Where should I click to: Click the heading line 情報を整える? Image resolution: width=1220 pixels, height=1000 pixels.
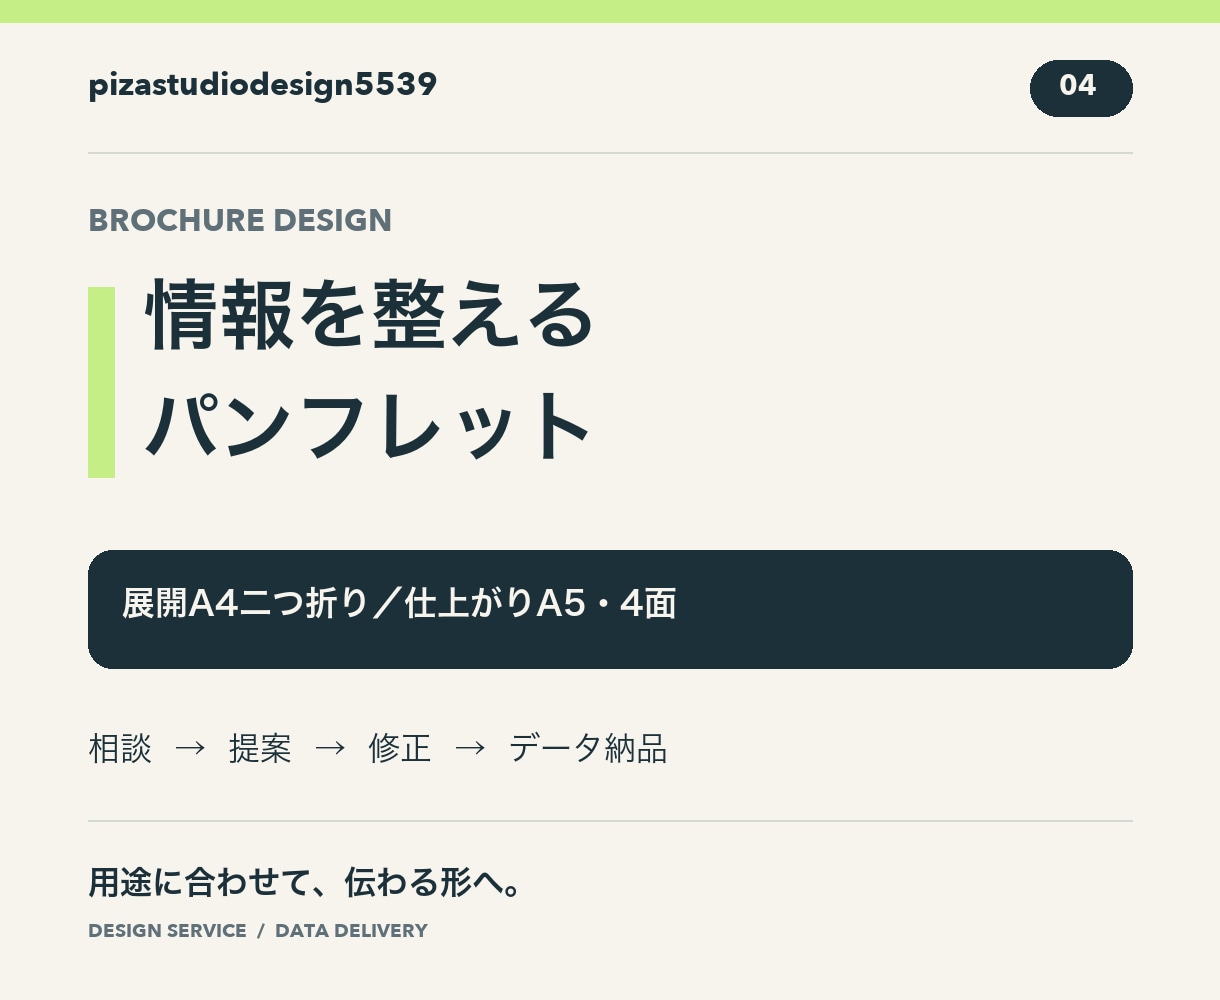[x=371, y=315]
